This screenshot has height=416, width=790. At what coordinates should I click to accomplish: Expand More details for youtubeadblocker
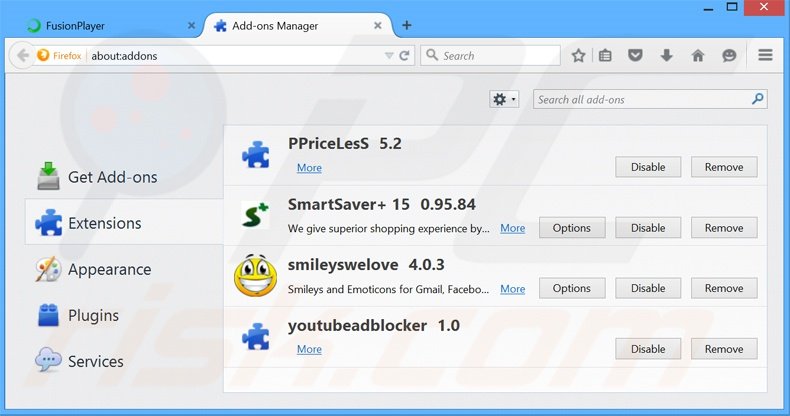309,349
